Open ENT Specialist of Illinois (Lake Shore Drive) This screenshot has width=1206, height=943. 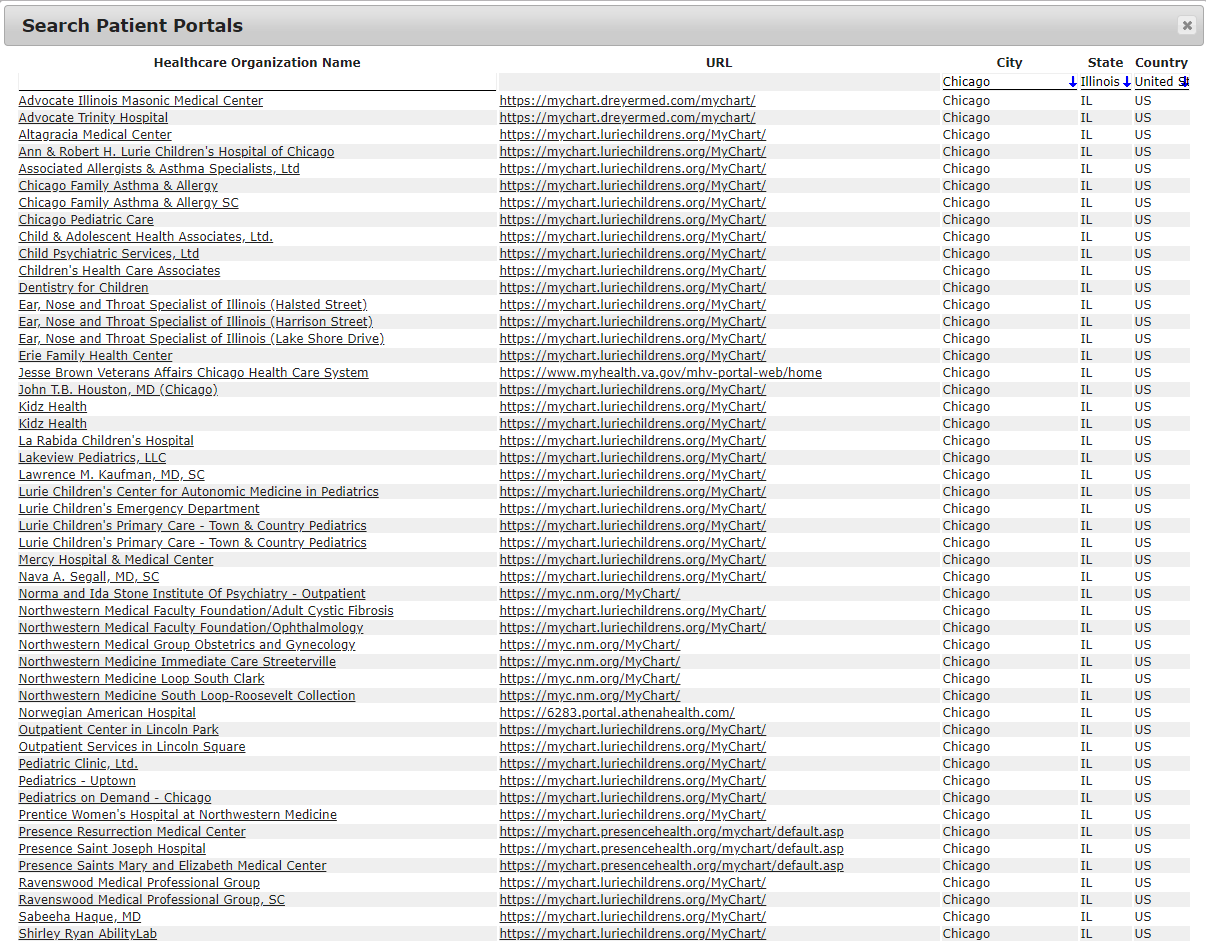point(201,339)
